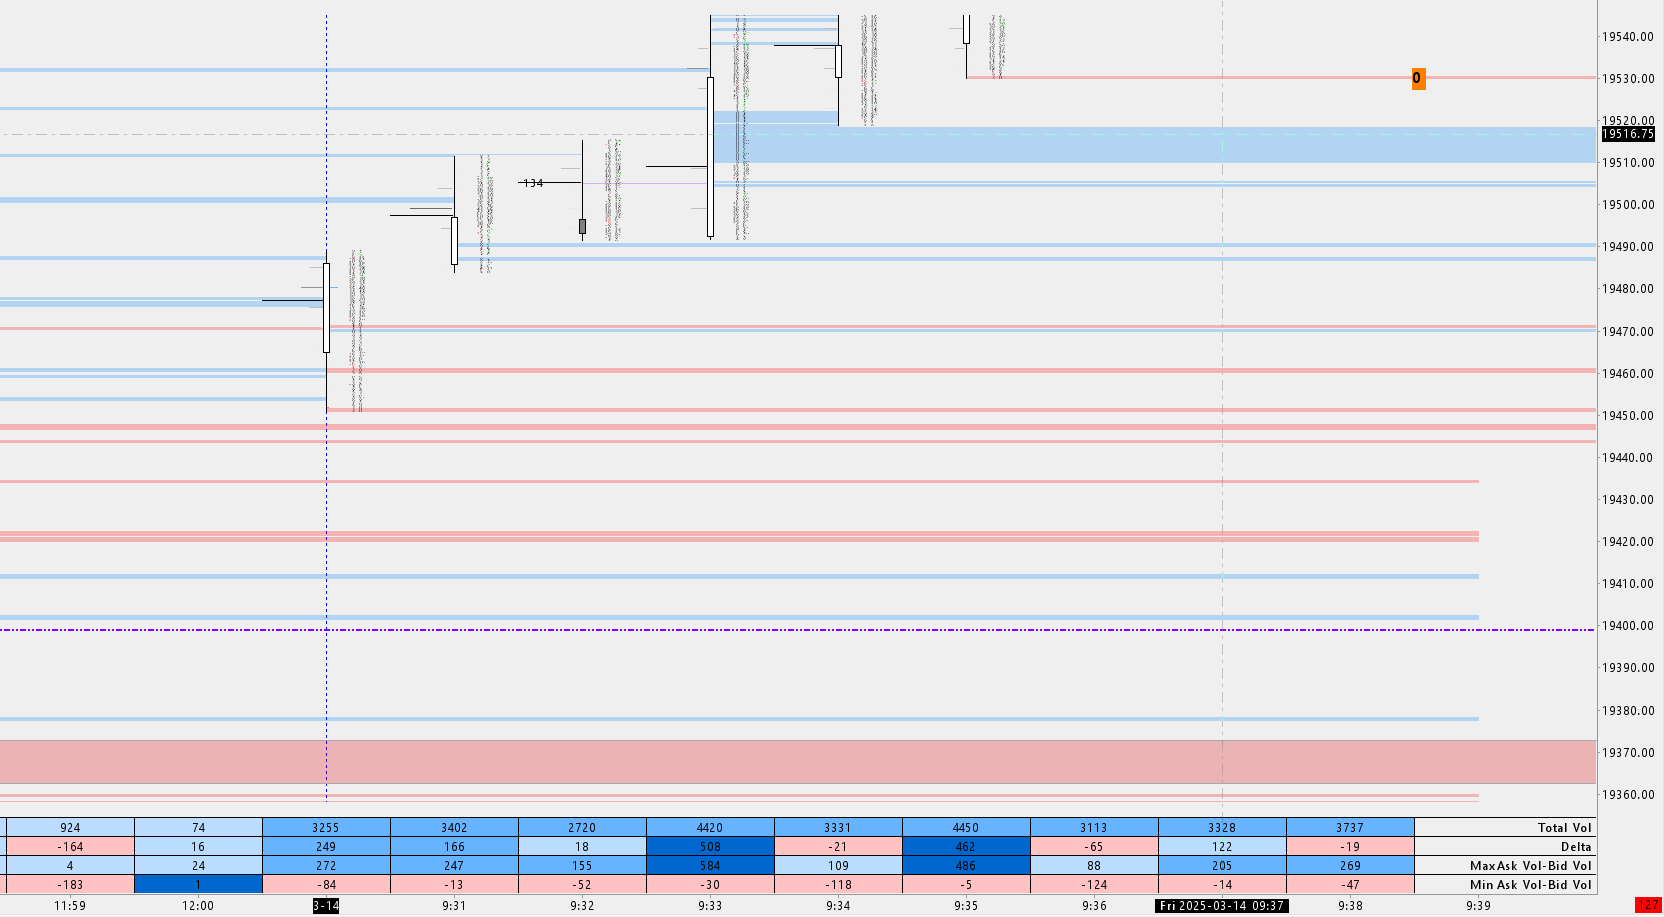
Task: Click the 19540.00 price axis label
Action: (1628, 37)
